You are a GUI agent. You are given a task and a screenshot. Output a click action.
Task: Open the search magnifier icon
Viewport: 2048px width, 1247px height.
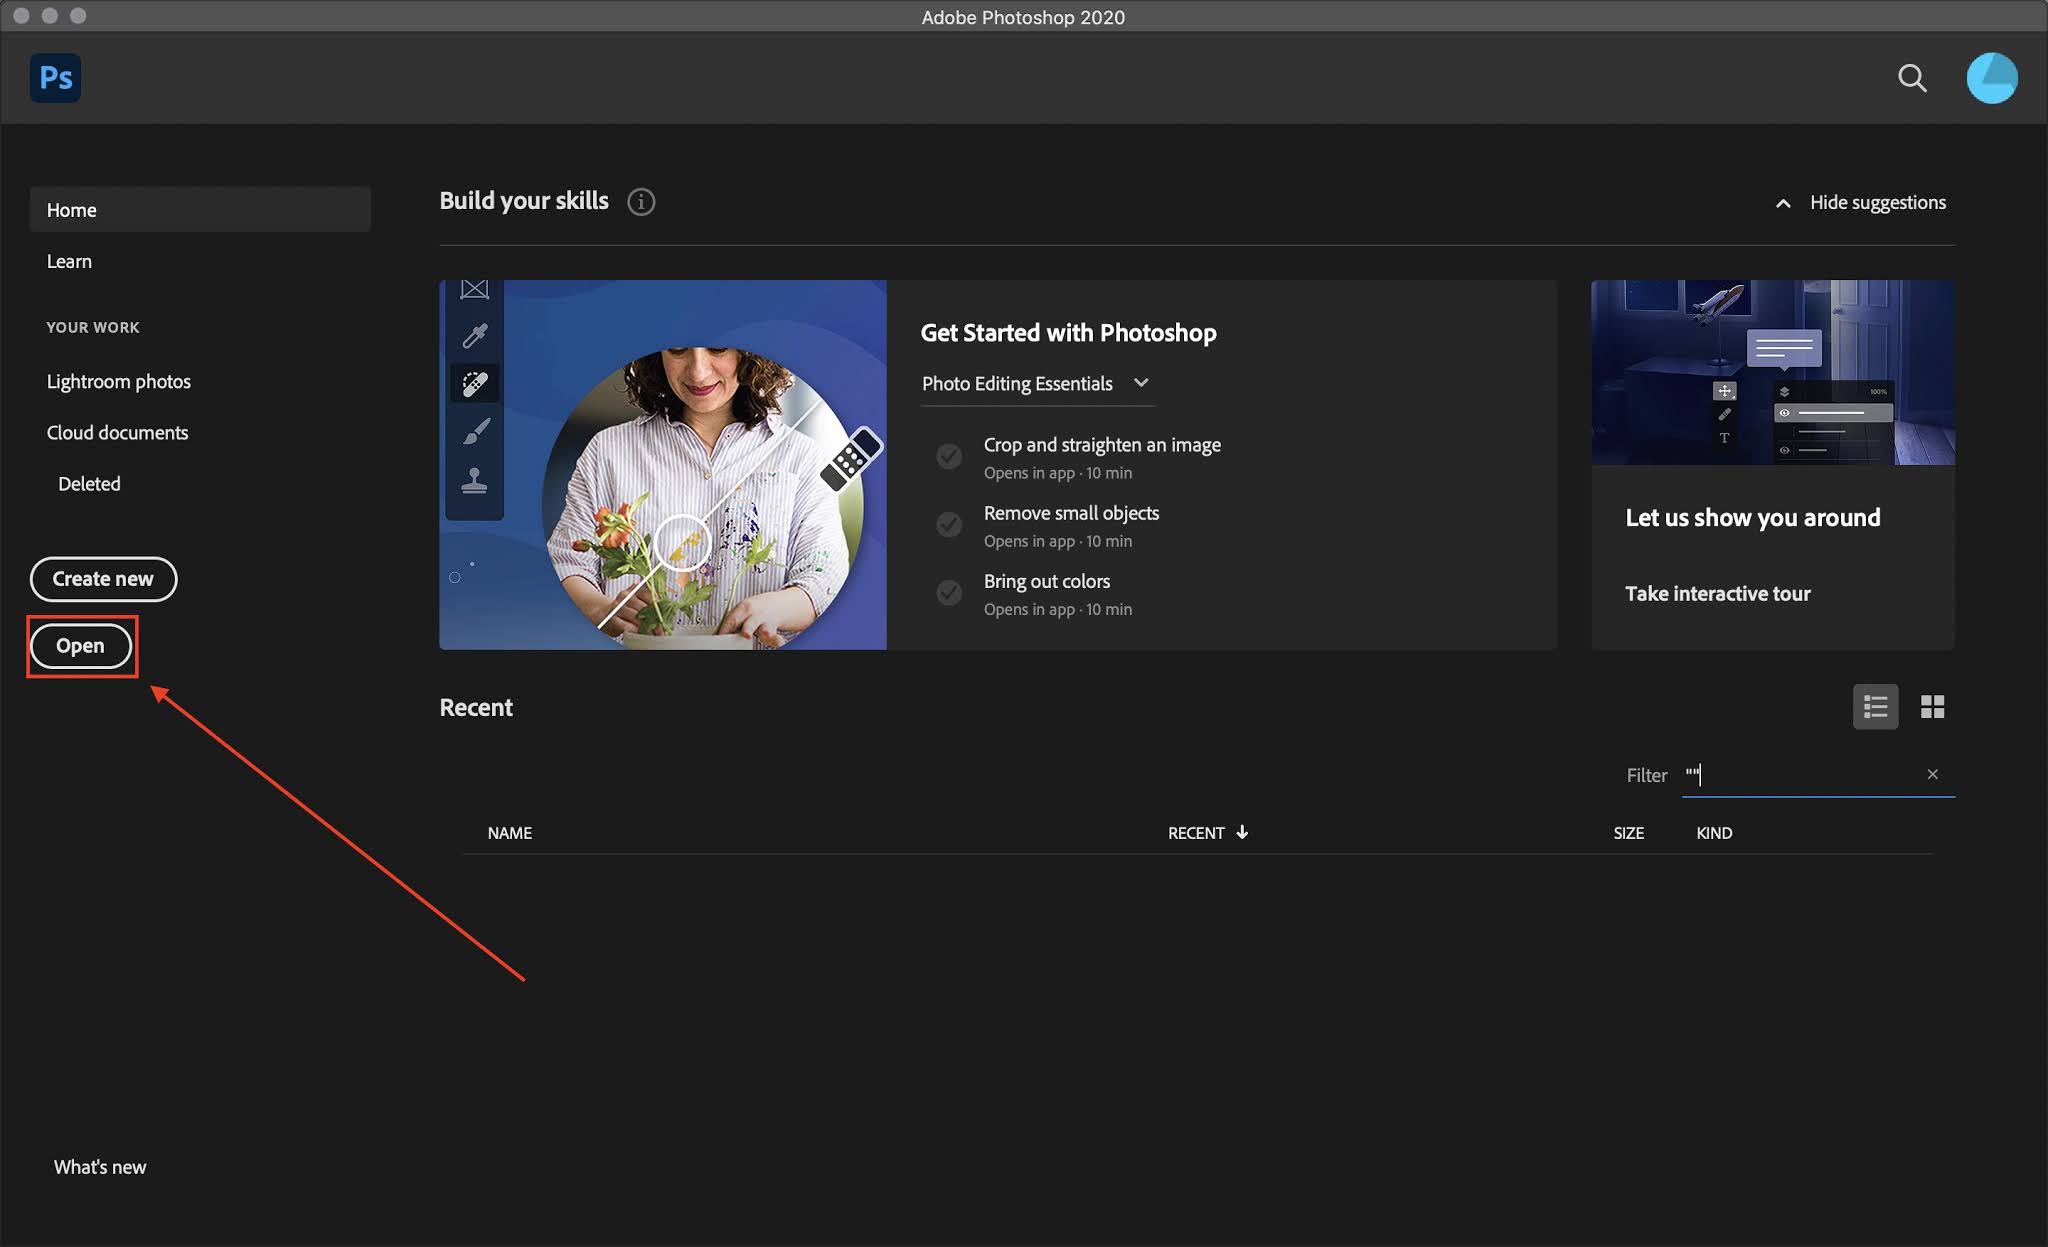(1911, 78)
